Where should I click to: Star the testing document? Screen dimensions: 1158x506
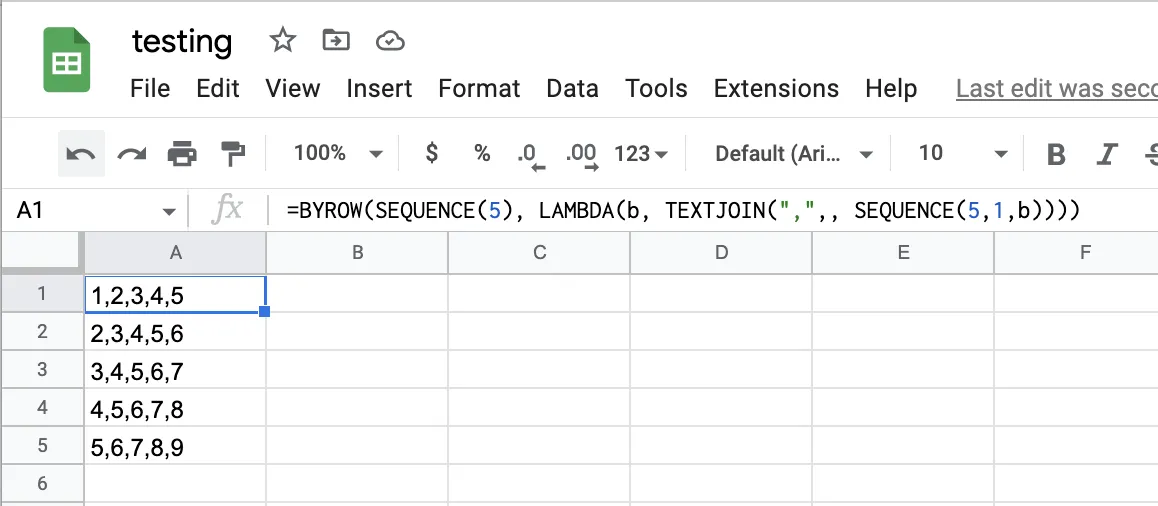coord(283,40)
